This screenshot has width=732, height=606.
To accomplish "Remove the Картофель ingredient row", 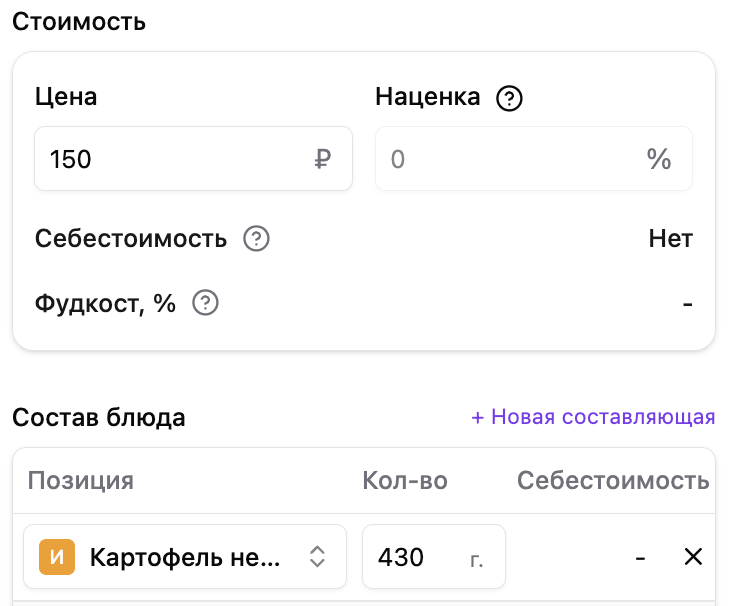I will [693, 557].
